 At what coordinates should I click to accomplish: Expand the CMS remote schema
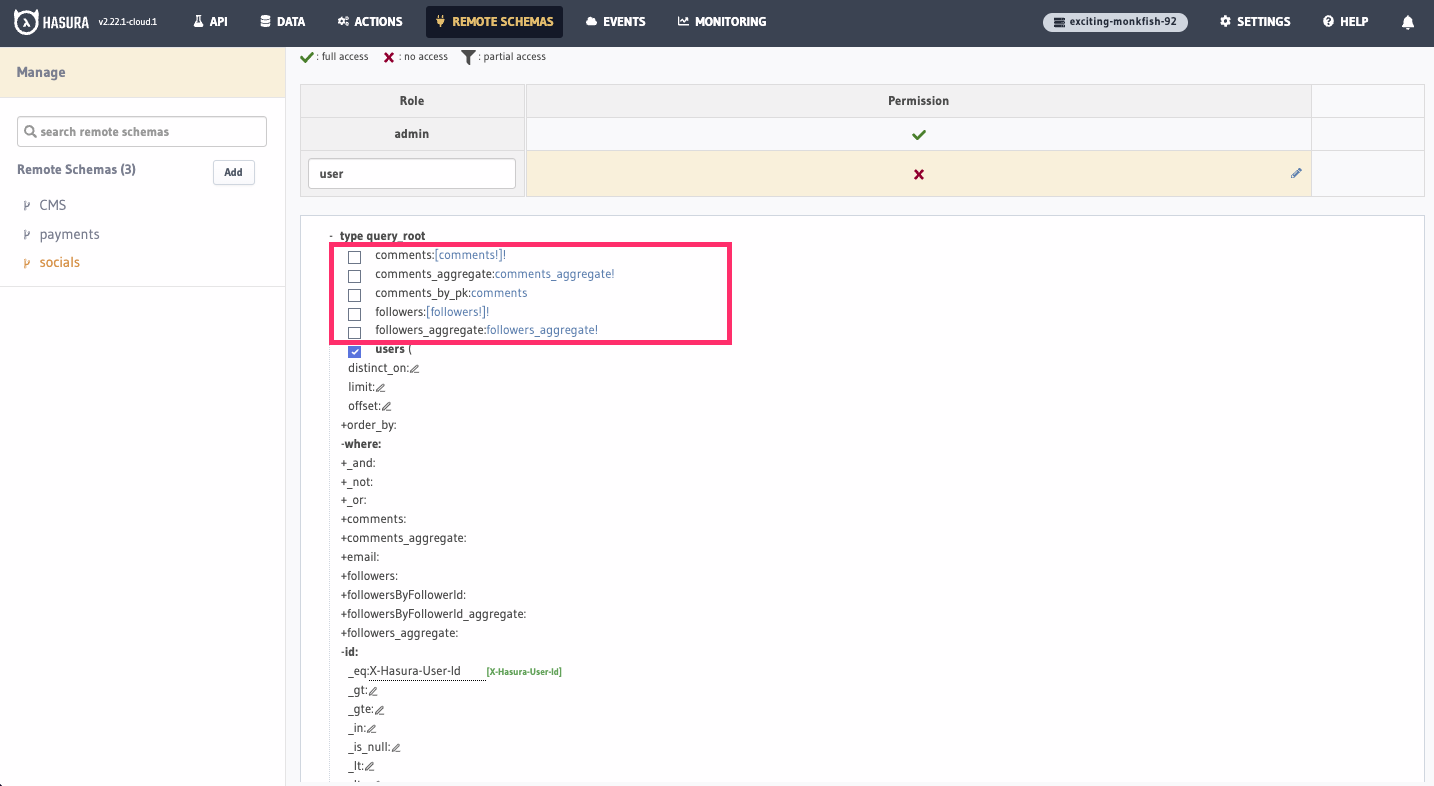click(x=28, y=205)
